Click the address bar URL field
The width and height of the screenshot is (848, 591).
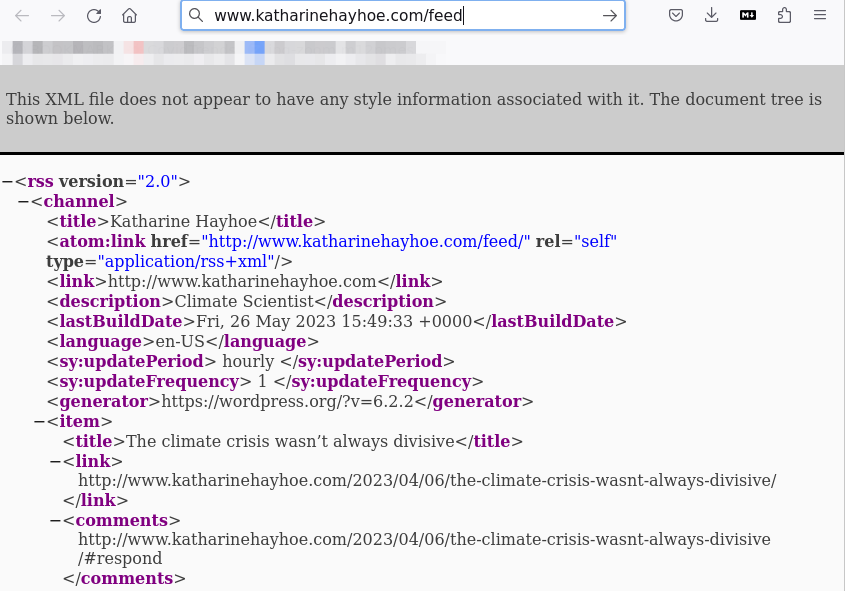[402, 16]
